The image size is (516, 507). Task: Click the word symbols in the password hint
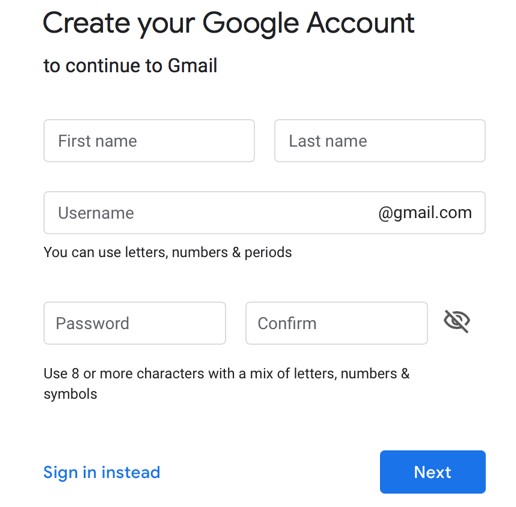[70, 394]
